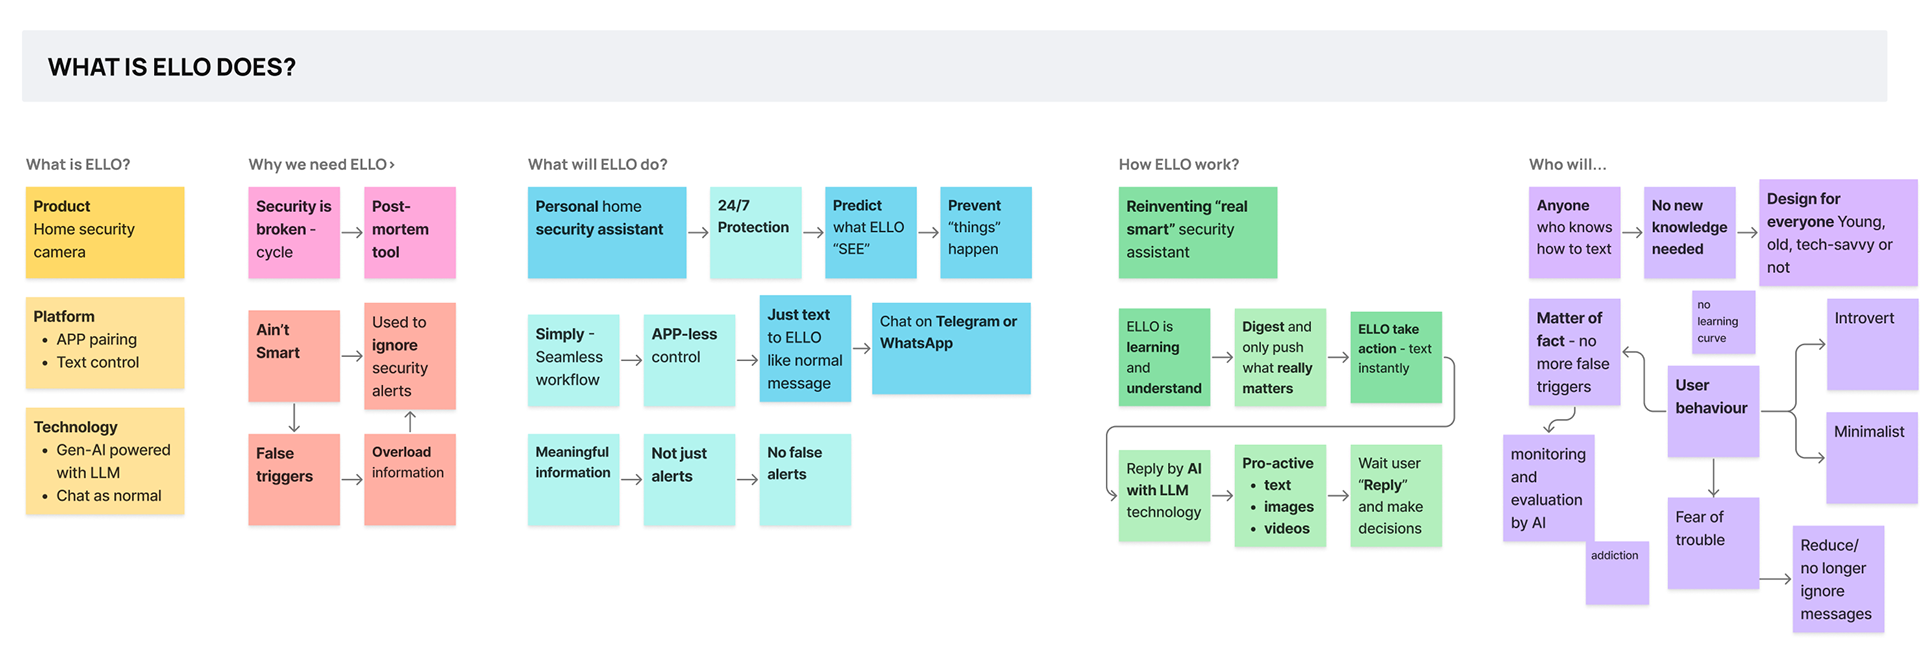Select the 'Prevent things happen' note
The image size is (1920, 659).
[x=986, y=232]
